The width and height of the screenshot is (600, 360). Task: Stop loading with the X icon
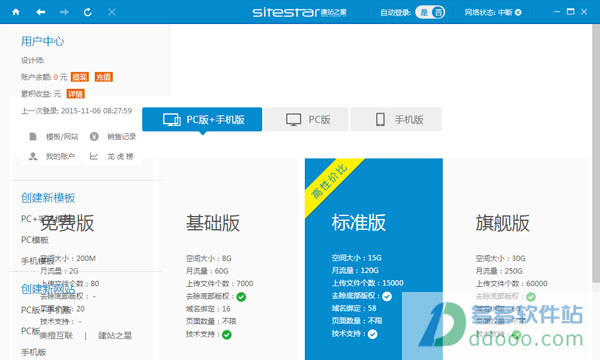click(x=112, y=12)
